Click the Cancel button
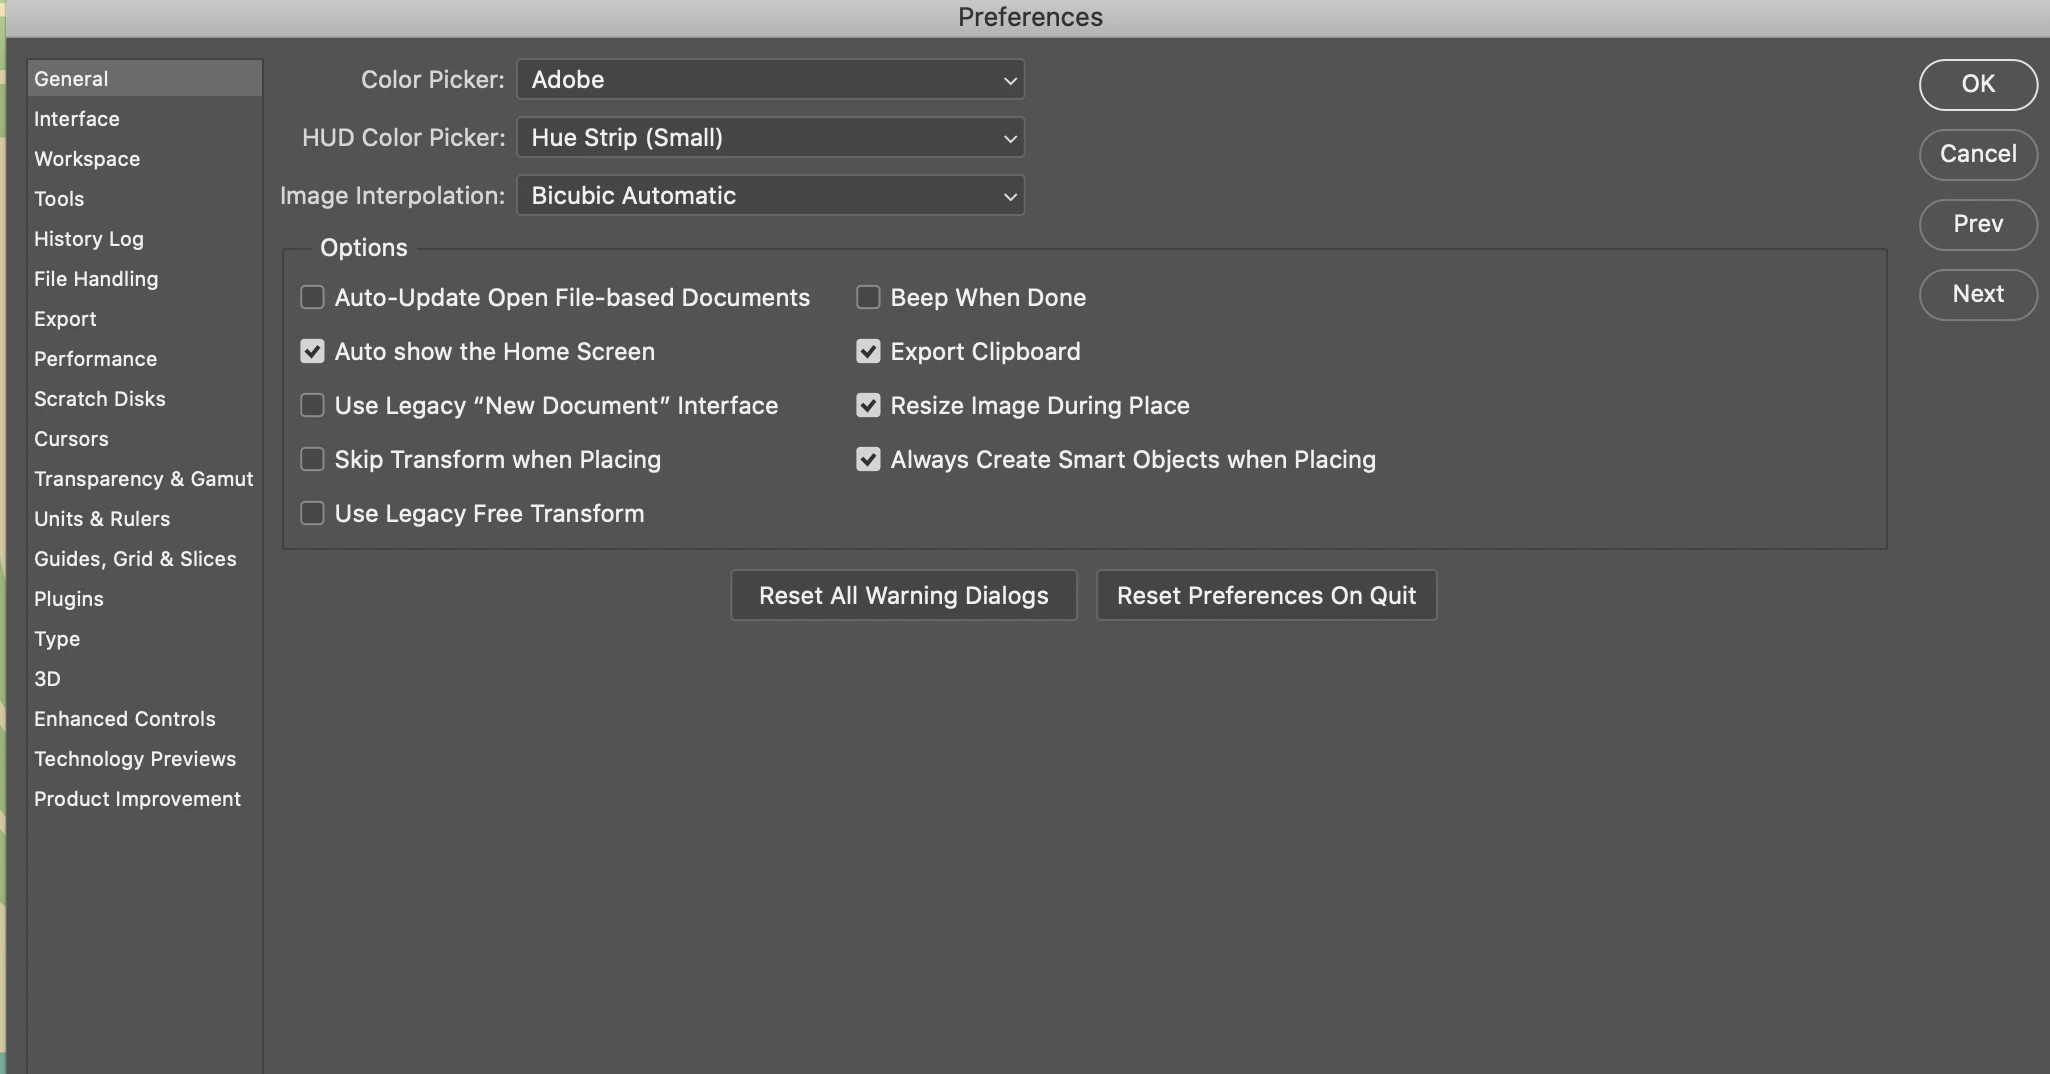2050x1074 pixels. coord(1978,154)
